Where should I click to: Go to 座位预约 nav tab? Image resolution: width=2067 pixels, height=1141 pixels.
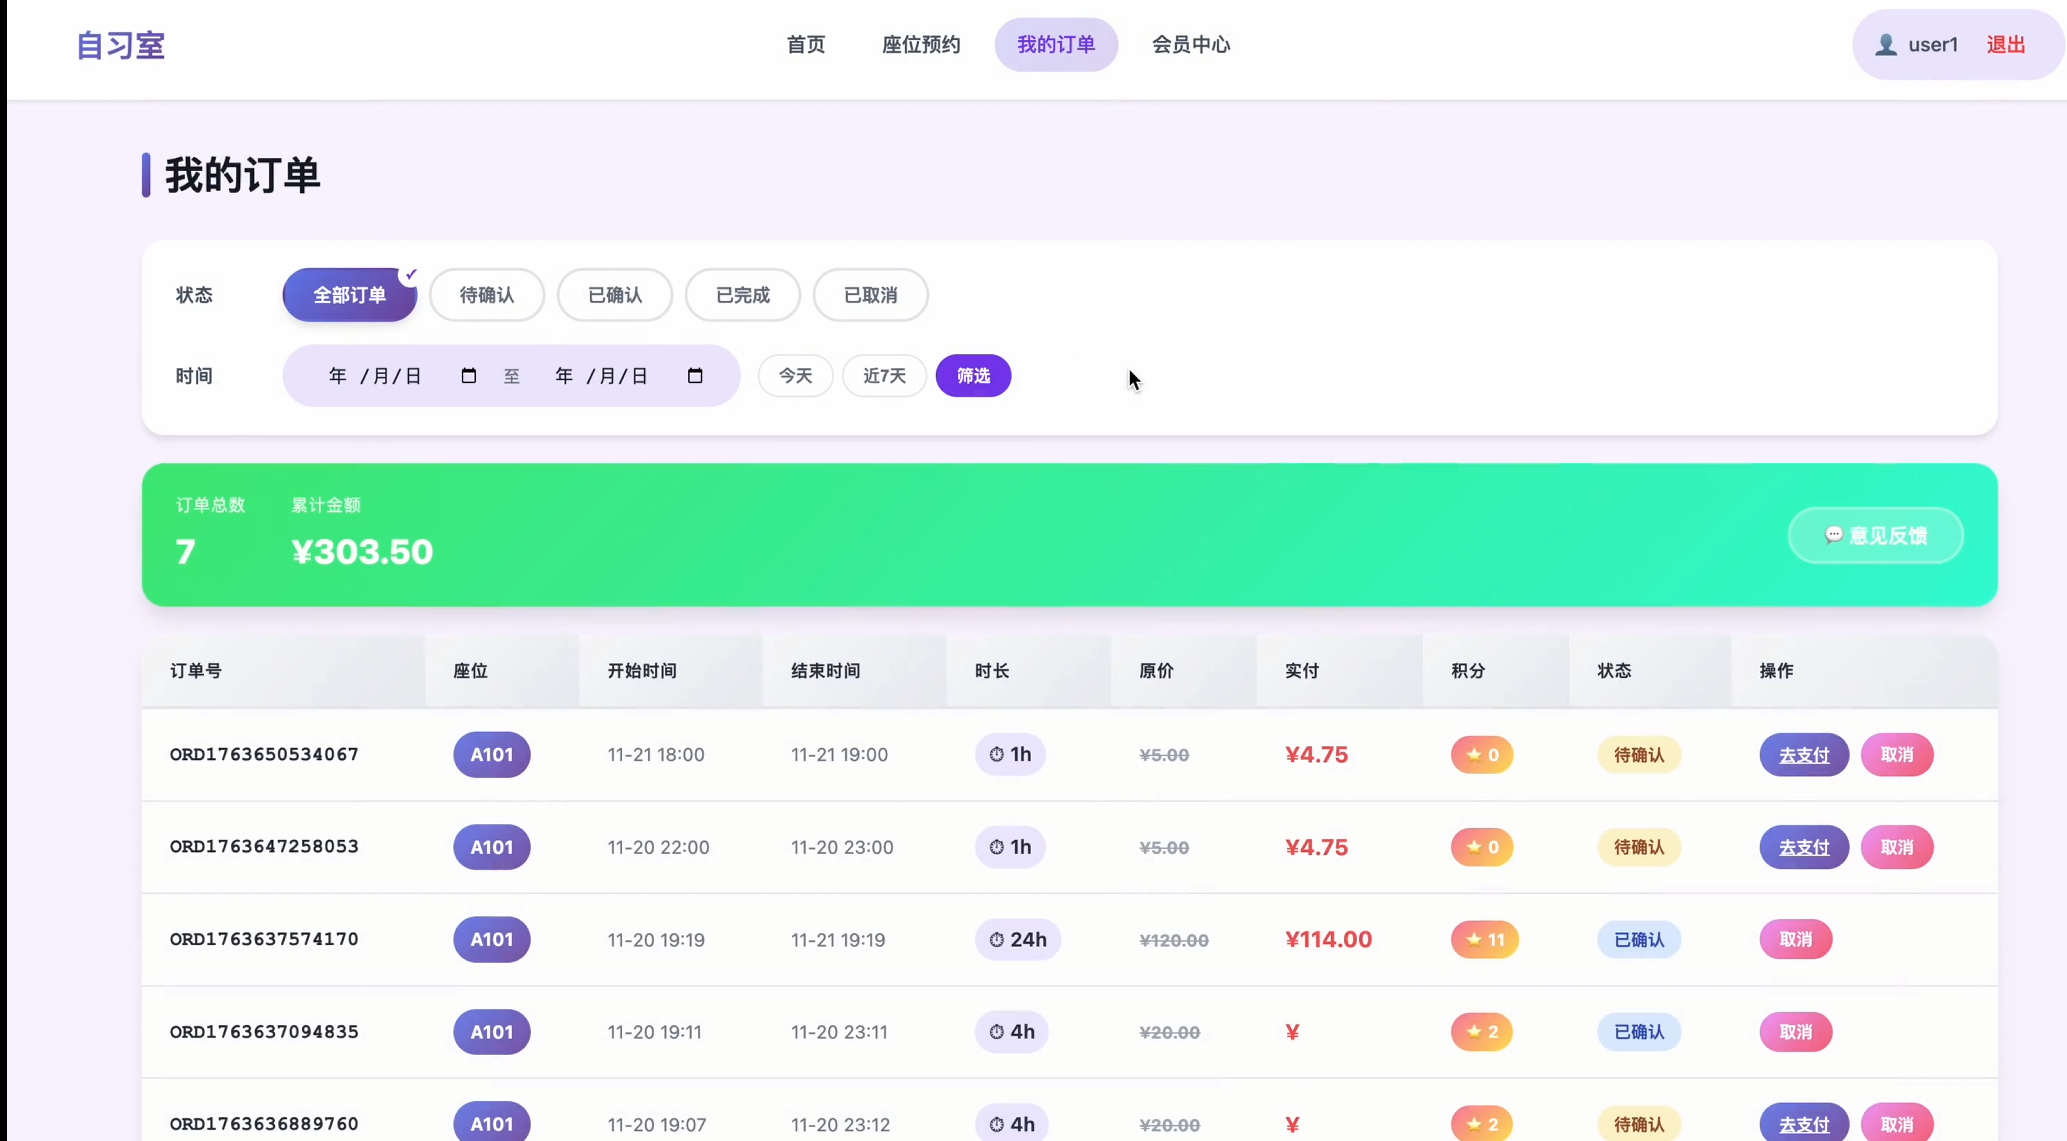920,45
